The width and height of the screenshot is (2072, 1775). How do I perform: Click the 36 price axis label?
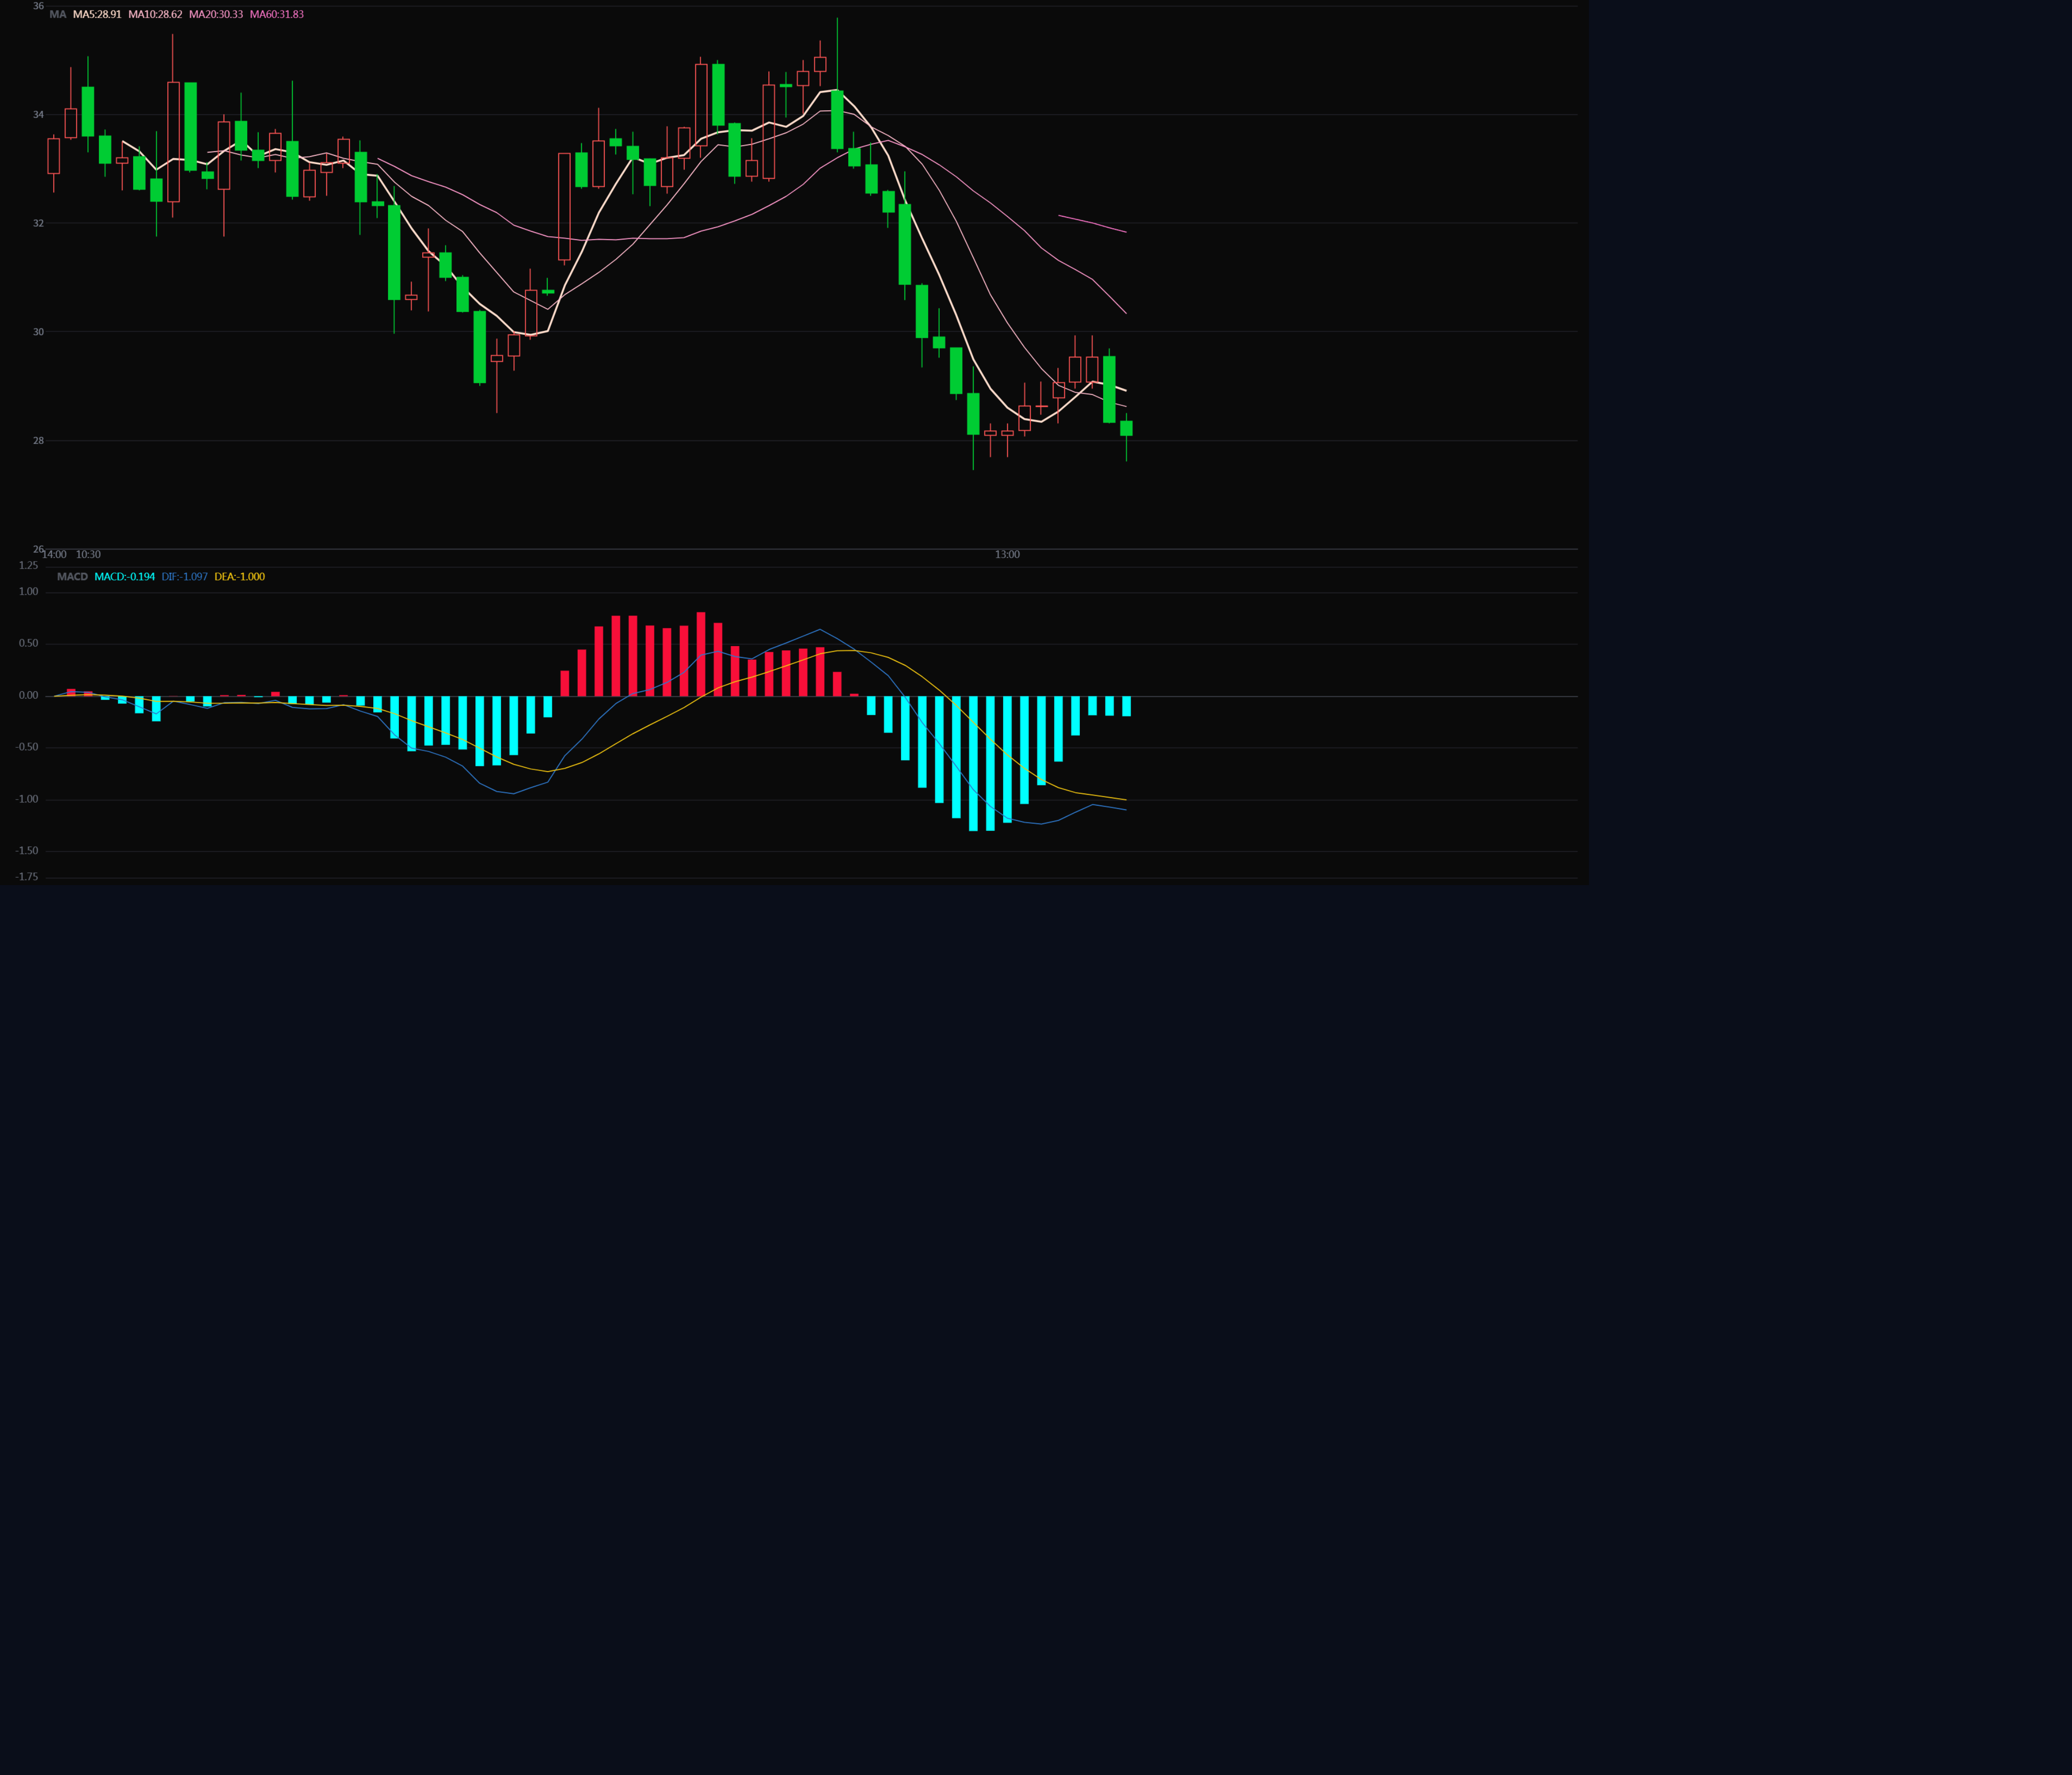38,6
